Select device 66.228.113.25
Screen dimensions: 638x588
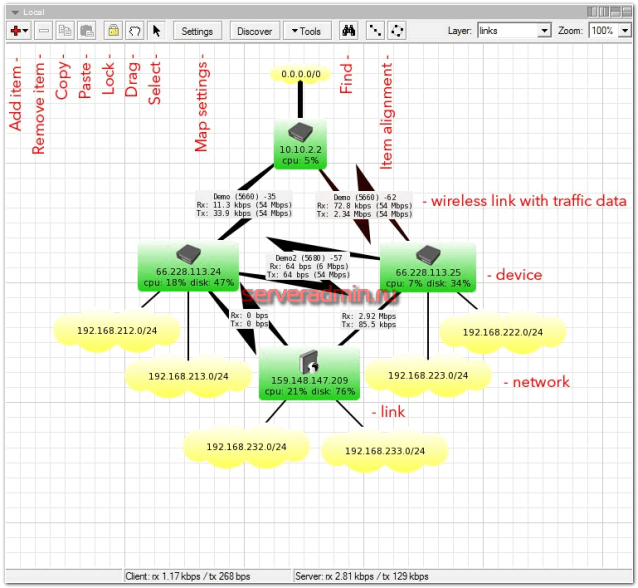(x=428, y=267)
